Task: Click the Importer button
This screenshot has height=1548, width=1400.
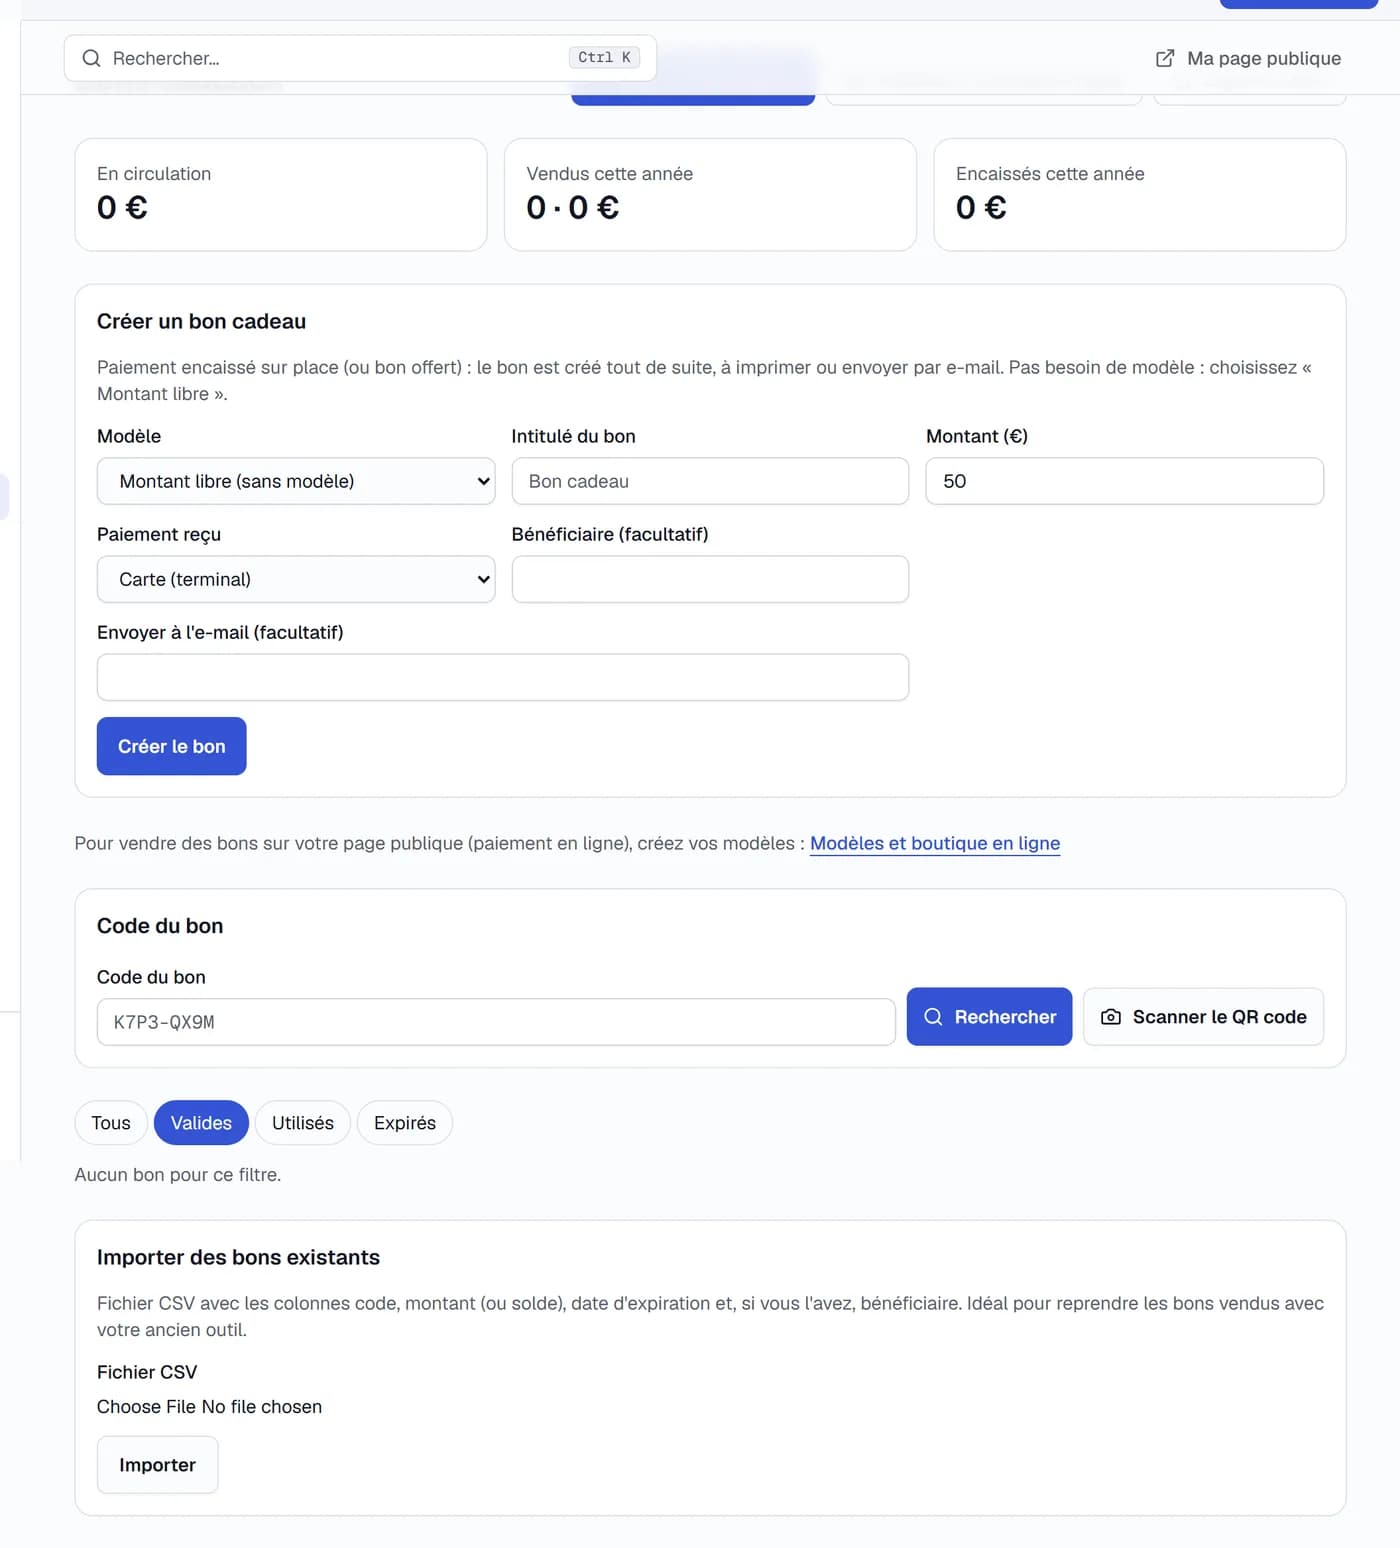Action: [x=157, y=1465]
